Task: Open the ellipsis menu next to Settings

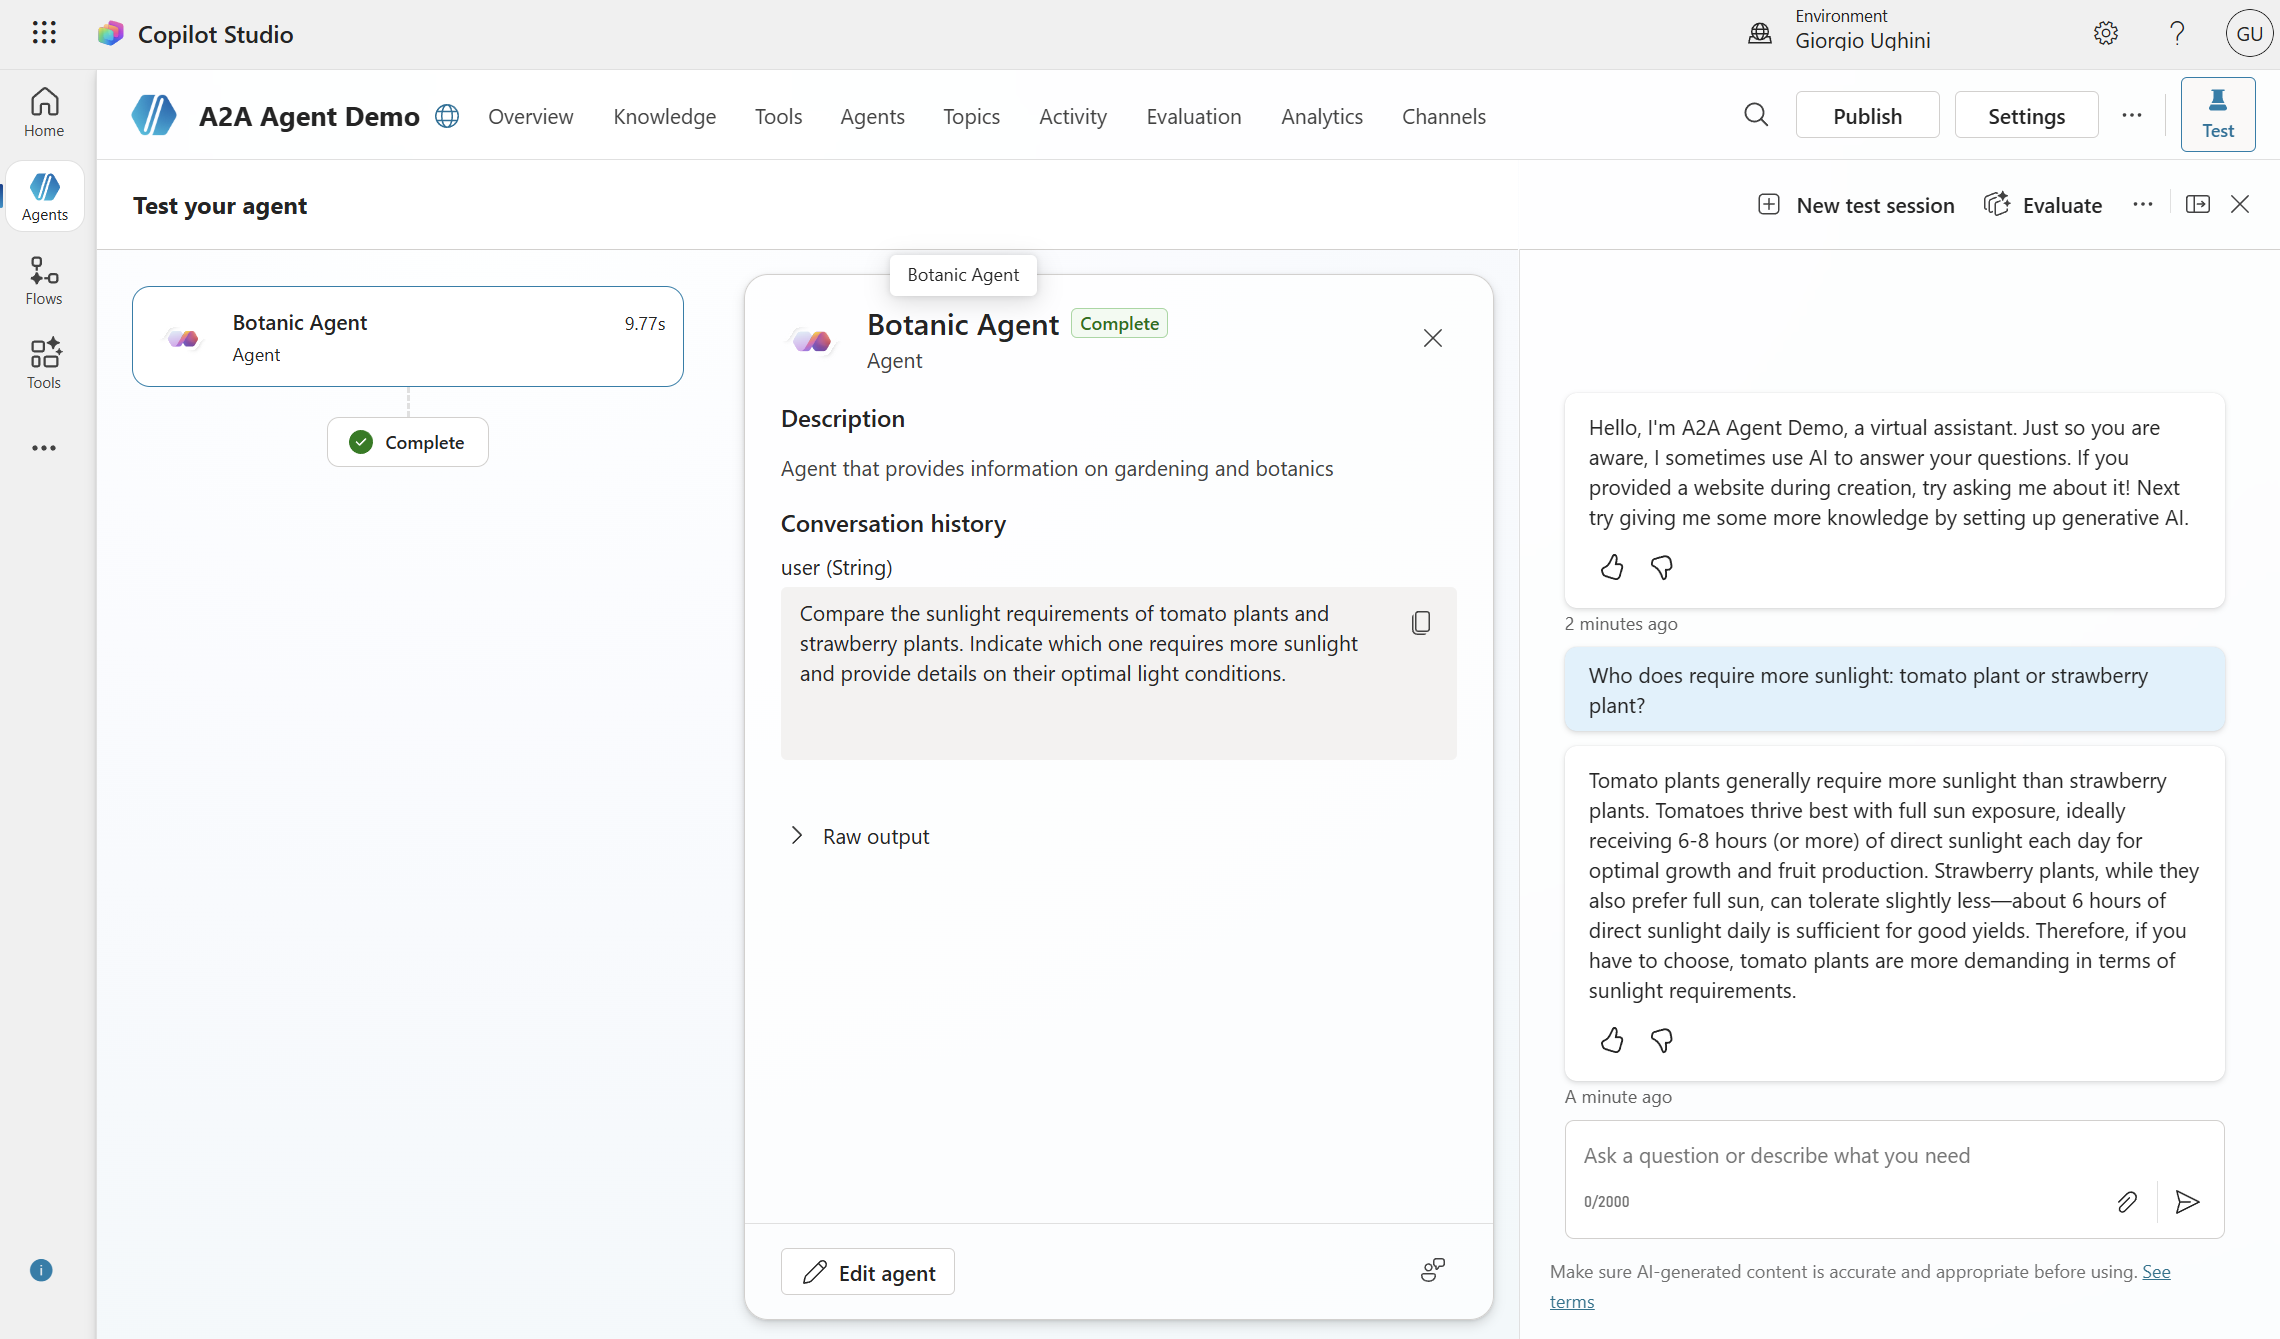Action: (x=2131, y=115)
